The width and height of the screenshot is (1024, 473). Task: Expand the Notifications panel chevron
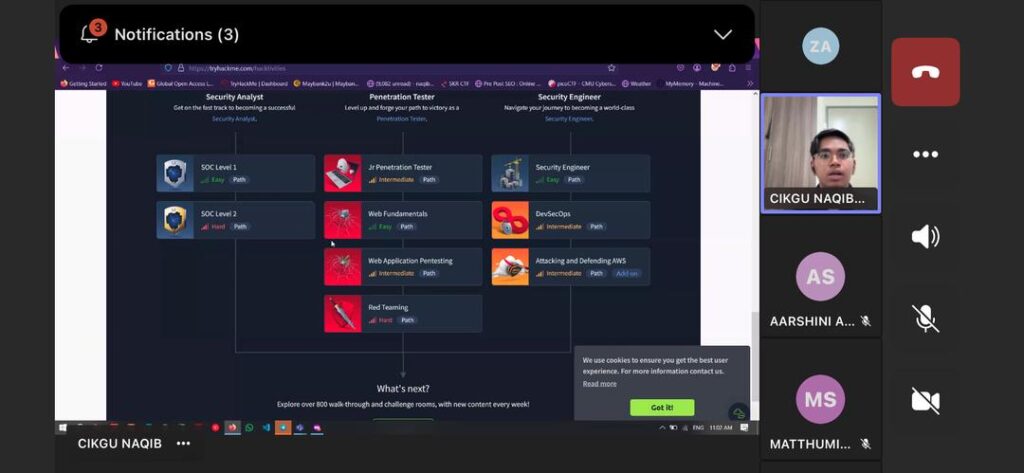tap(722, 34)
